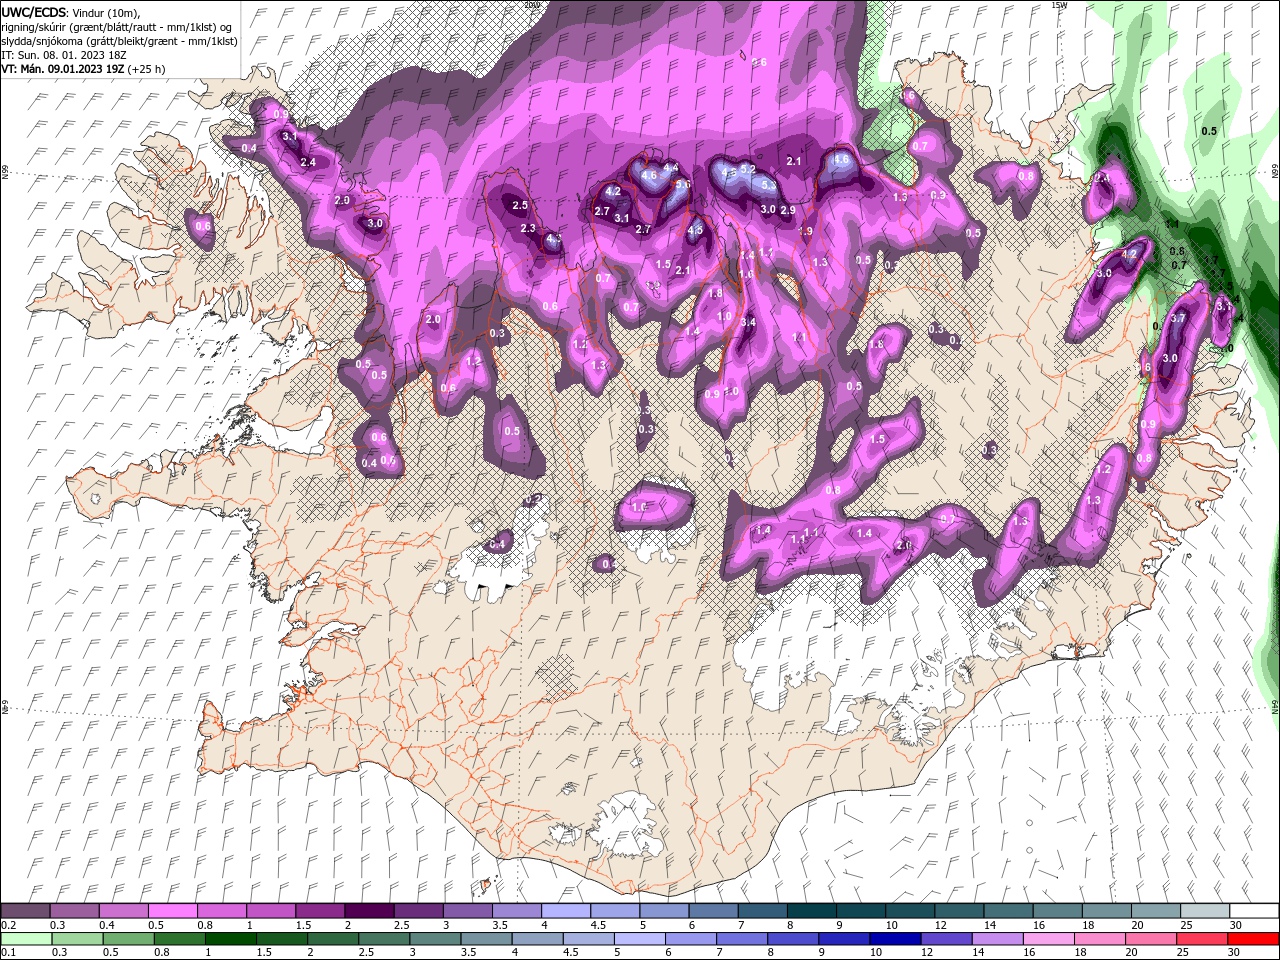Click the 'rigning/skúrir' legend description line
The image size is (1280, 960).
(118, 26)
